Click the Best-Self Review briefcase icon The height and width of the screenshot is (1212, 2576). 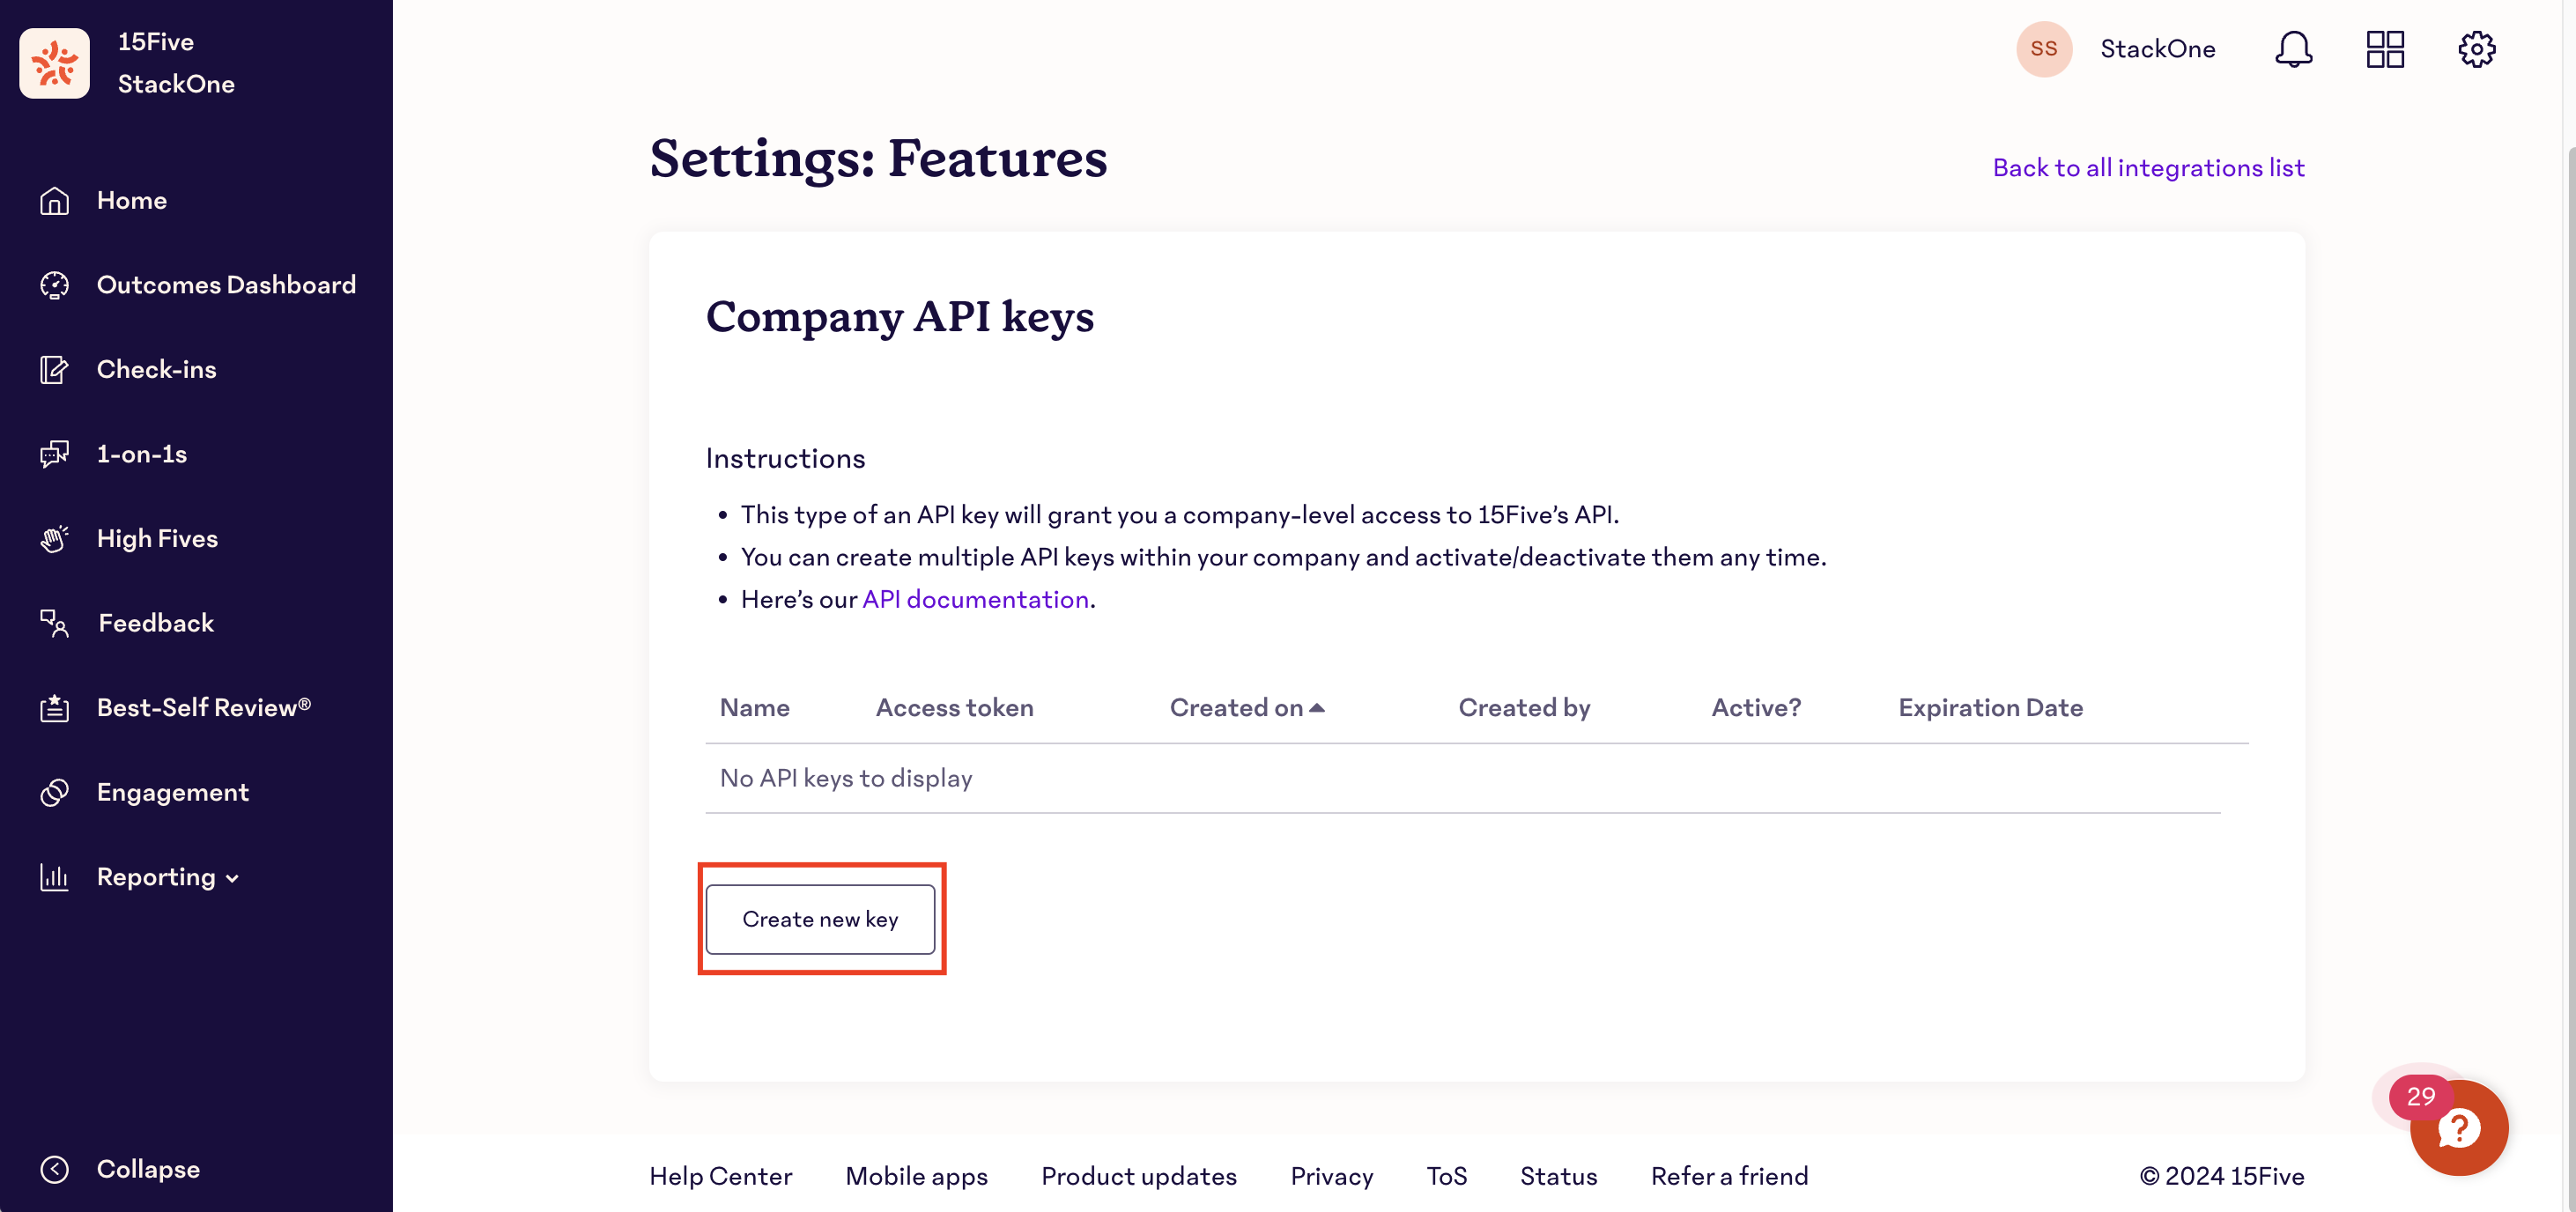click(x=54, y=707)
